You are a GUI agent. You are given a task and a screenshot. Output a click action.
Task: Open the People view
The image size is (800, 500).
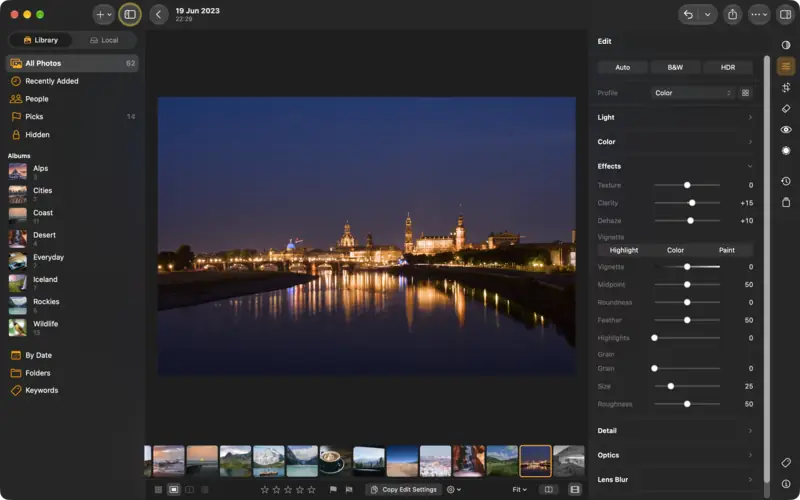pyautogui.click(x=72, y=99)
